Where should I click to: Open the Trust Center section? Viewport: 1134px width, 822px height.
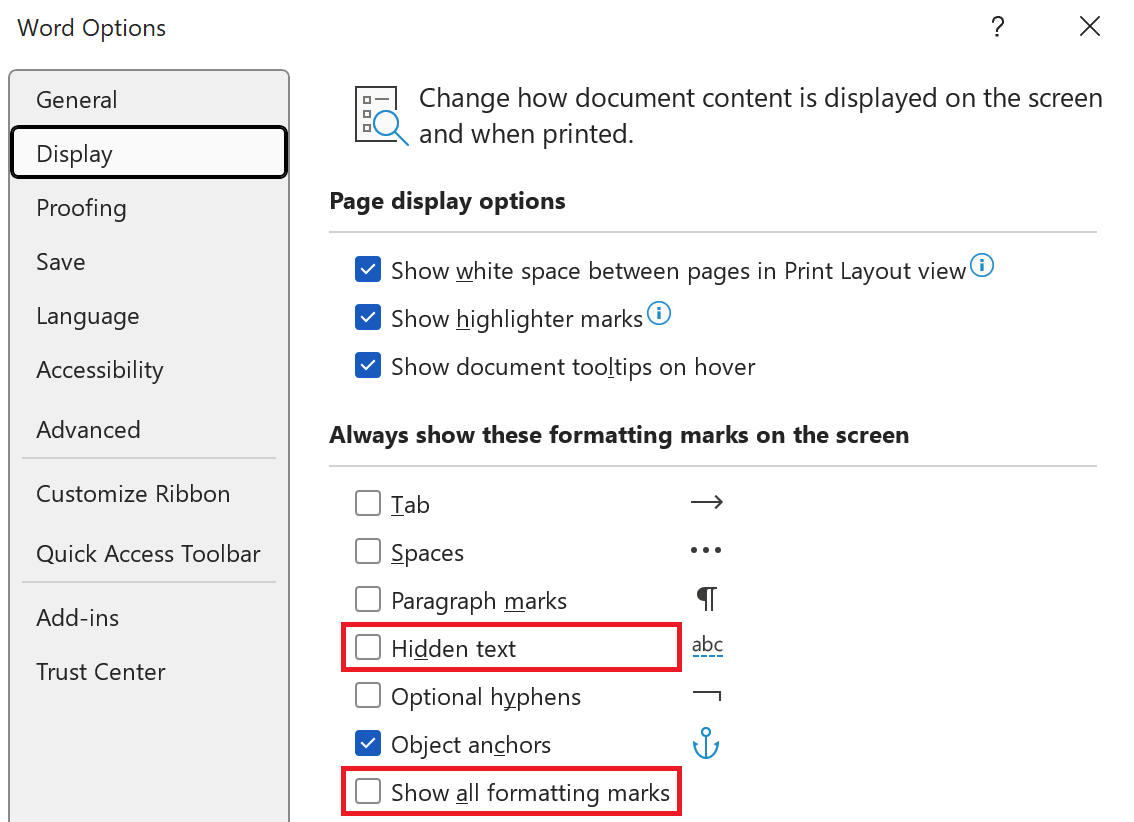[x=100, y=672]
